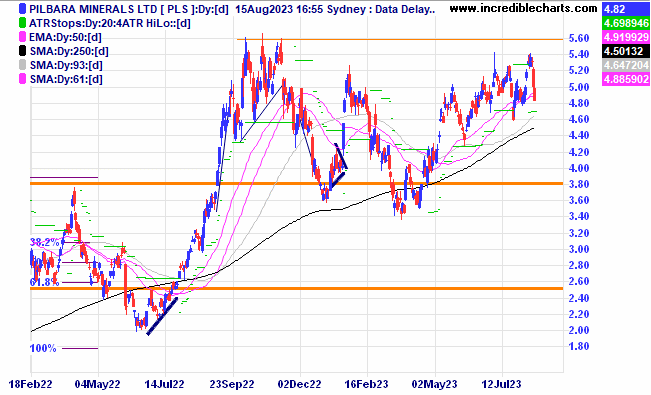This screenshot has height=395, width=651.
Task: Click the 18Feb22 date axis label
Action: click(x=30, y=385)
